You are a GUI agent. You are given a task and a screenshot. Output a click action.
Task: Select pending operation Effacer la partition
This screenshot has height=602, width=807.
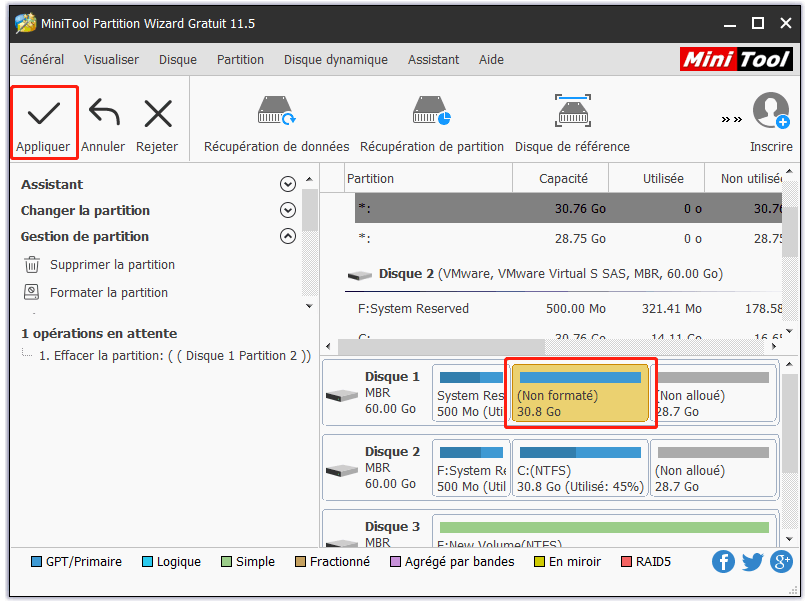point(174,356)
